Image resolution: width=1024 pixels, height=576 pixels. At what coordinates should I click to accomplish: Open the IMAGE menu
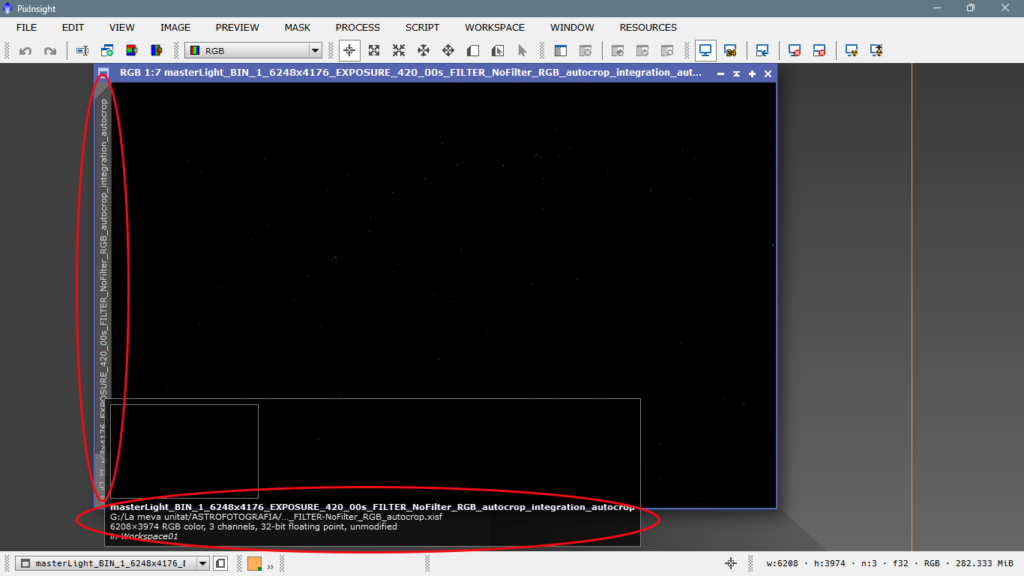tap(176, 27)
